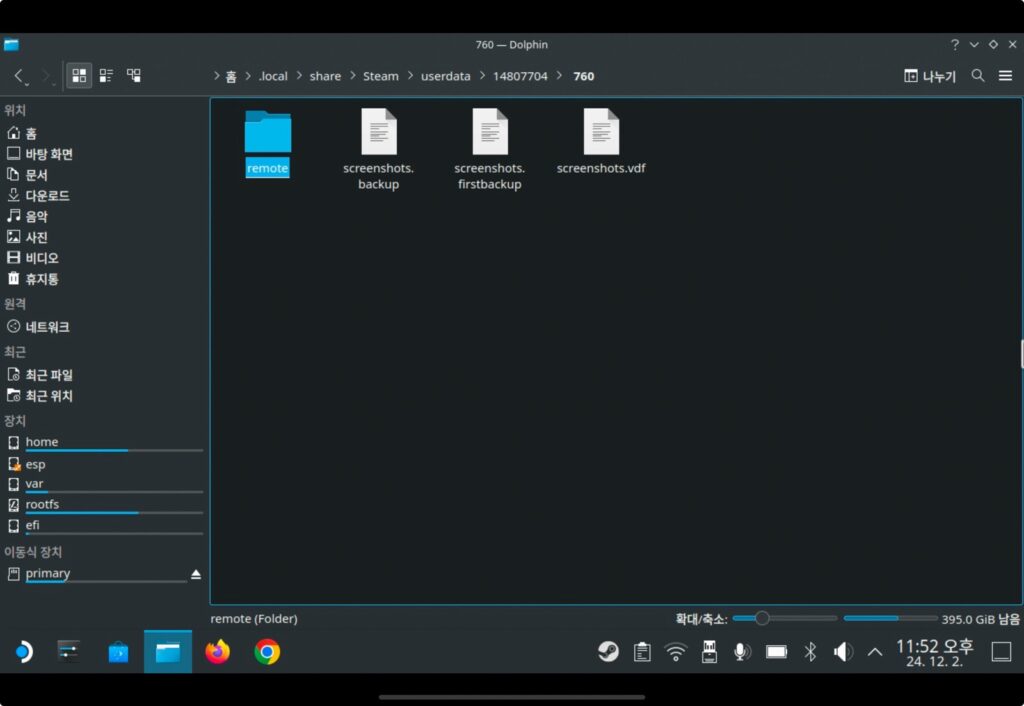Open the hamburger menu

(x=1006, y=76)
